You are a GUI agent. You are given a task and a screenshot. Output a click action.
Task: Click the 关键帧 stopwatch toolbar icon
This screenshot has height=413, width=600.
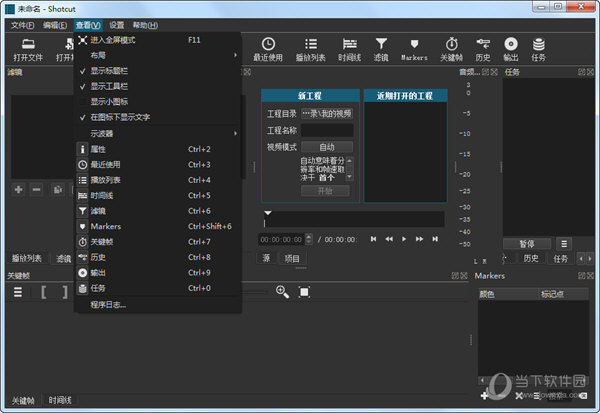click(x=452, y=49)
